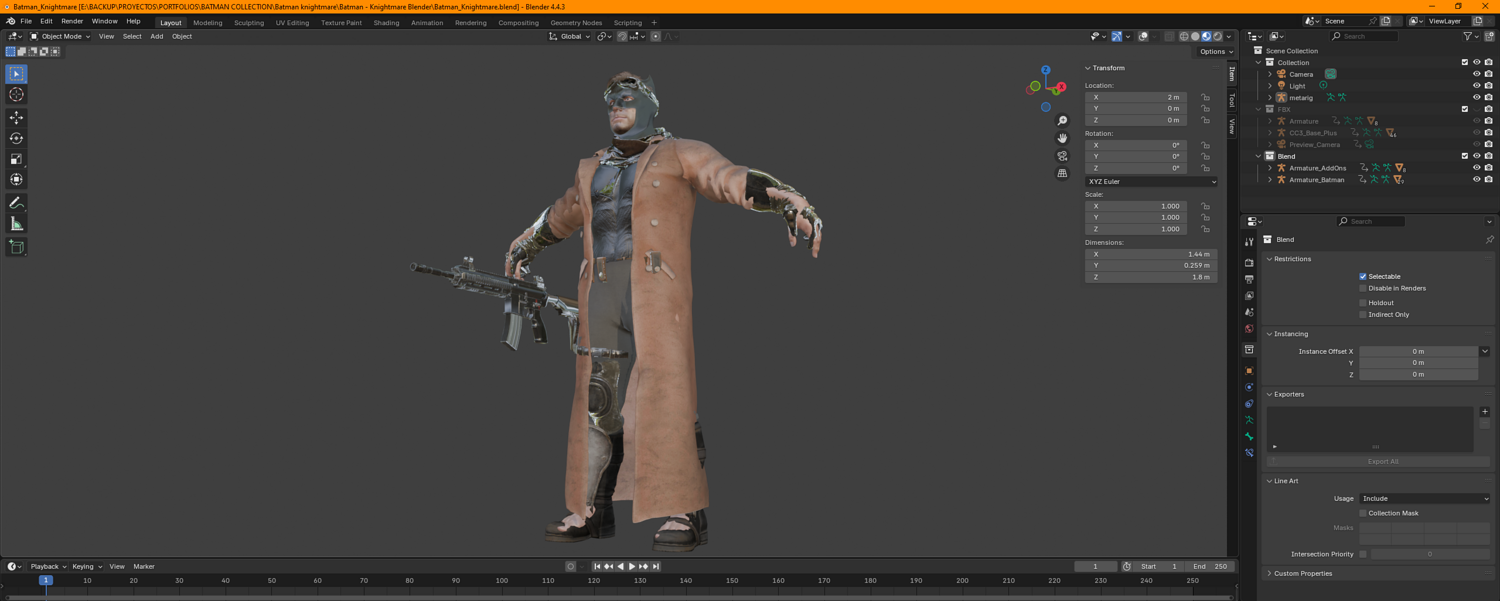Click the viewport zoom magnifier icon
This screenshot has height=601, width=1500.
pos(1062,121)
